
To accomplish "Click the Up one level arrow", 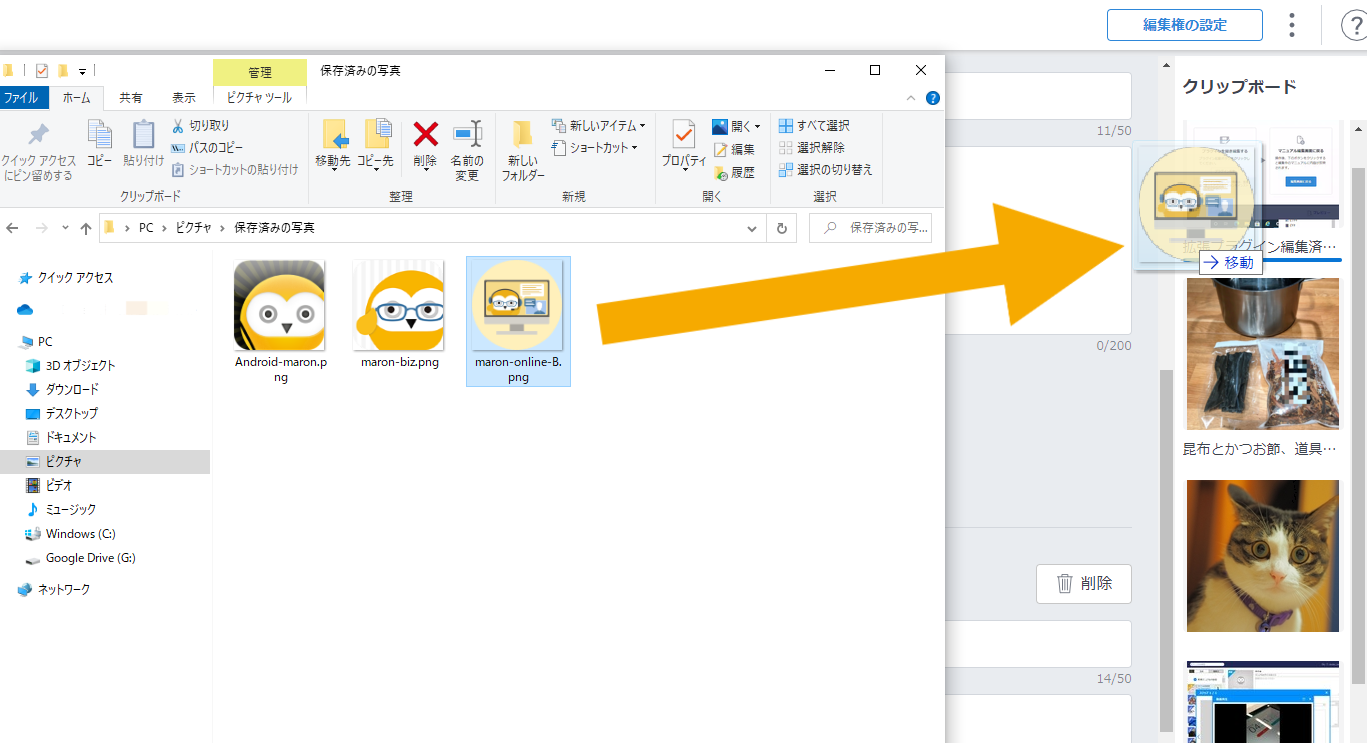I will (x=86, y=228).
